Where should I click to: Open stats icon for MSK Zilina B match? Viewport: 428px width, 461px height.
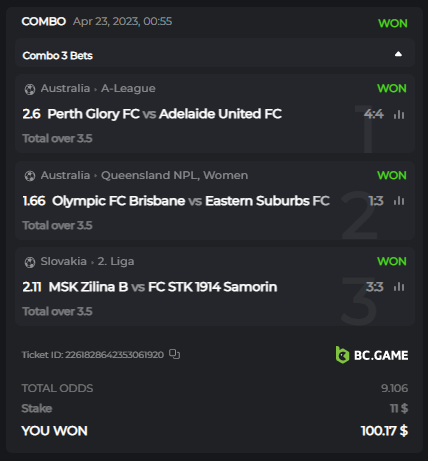pos(399,287)
